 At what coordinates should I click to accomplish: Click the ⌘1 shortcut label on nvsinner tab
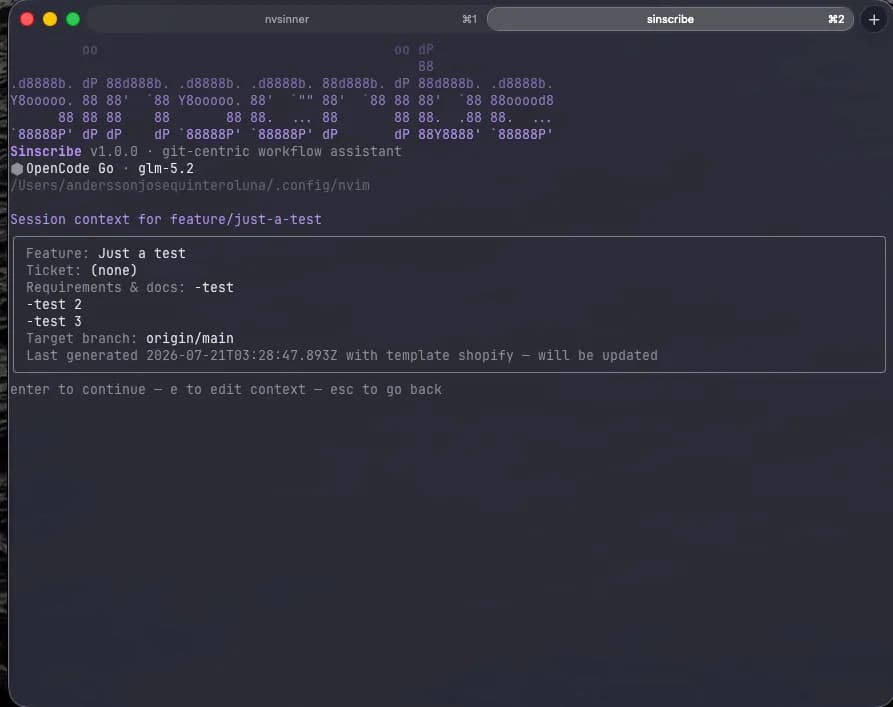[x=469, y=19]
